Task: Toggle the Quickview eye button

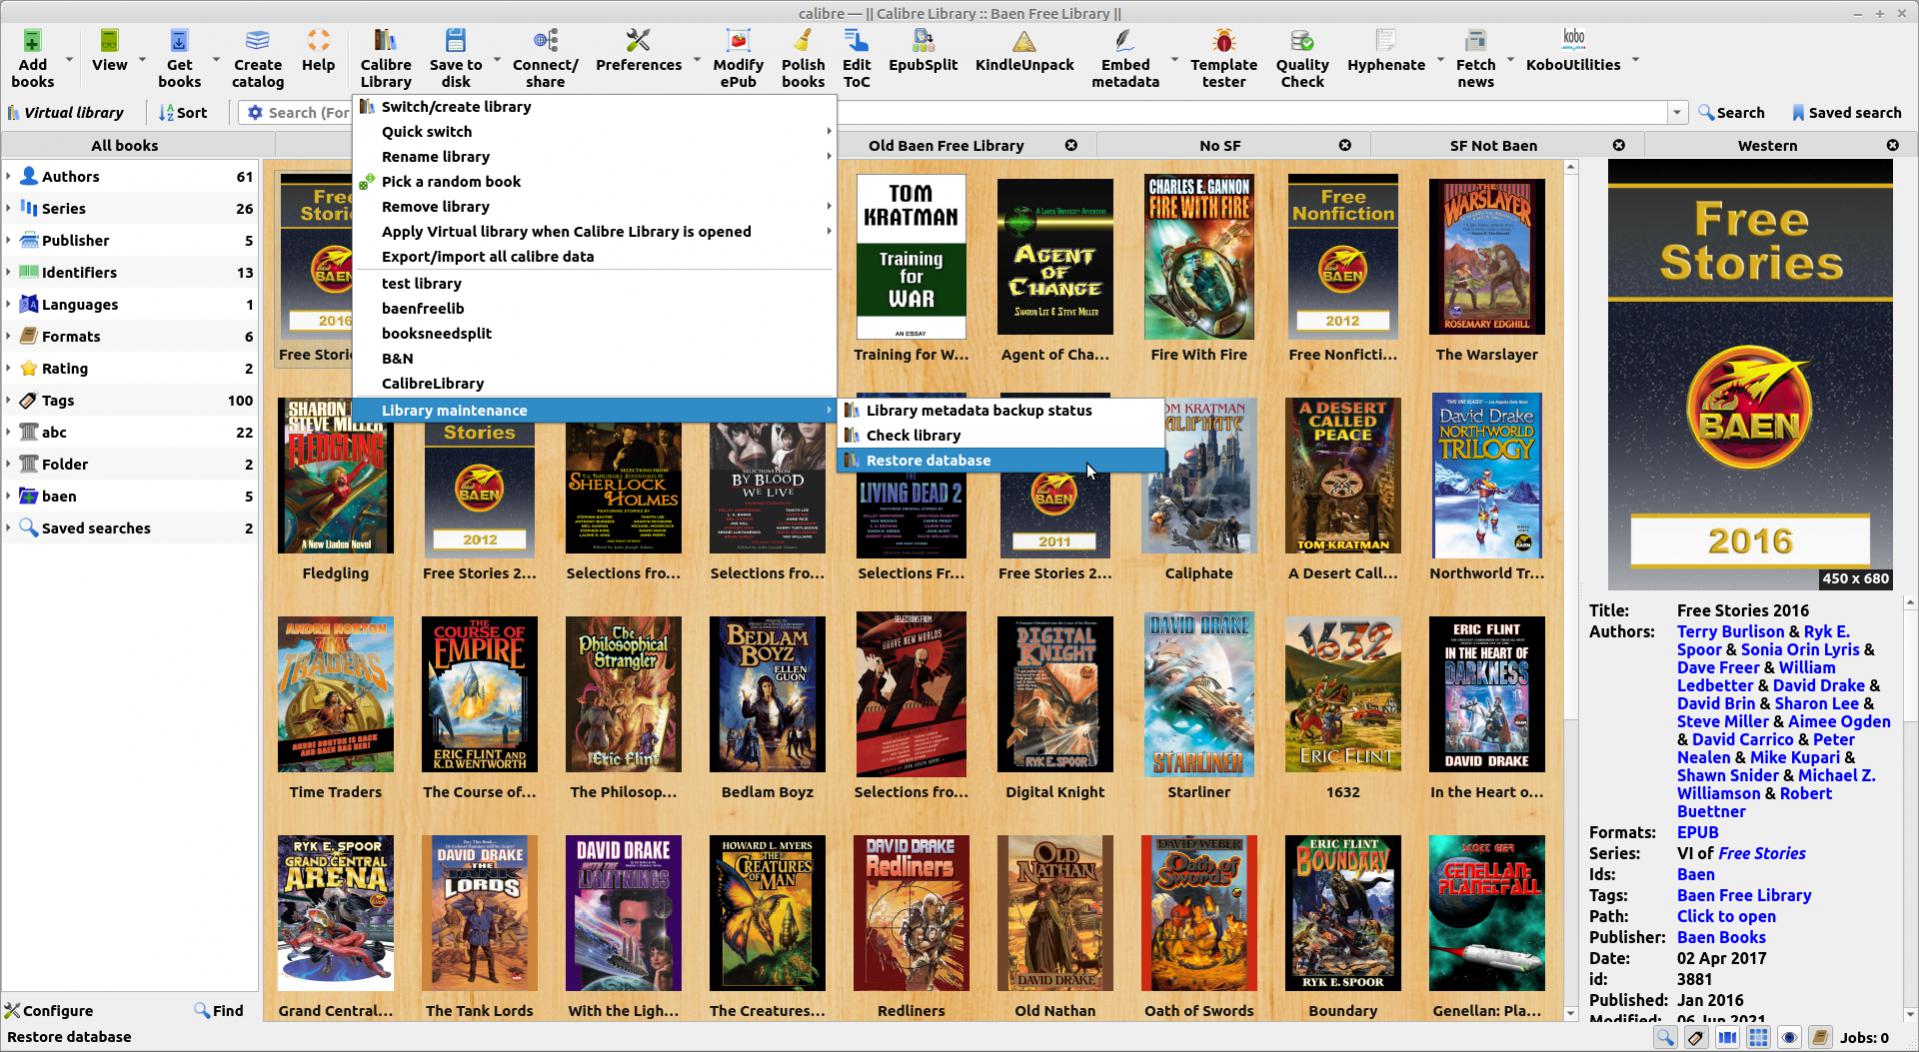Action: [1789, 1037]
